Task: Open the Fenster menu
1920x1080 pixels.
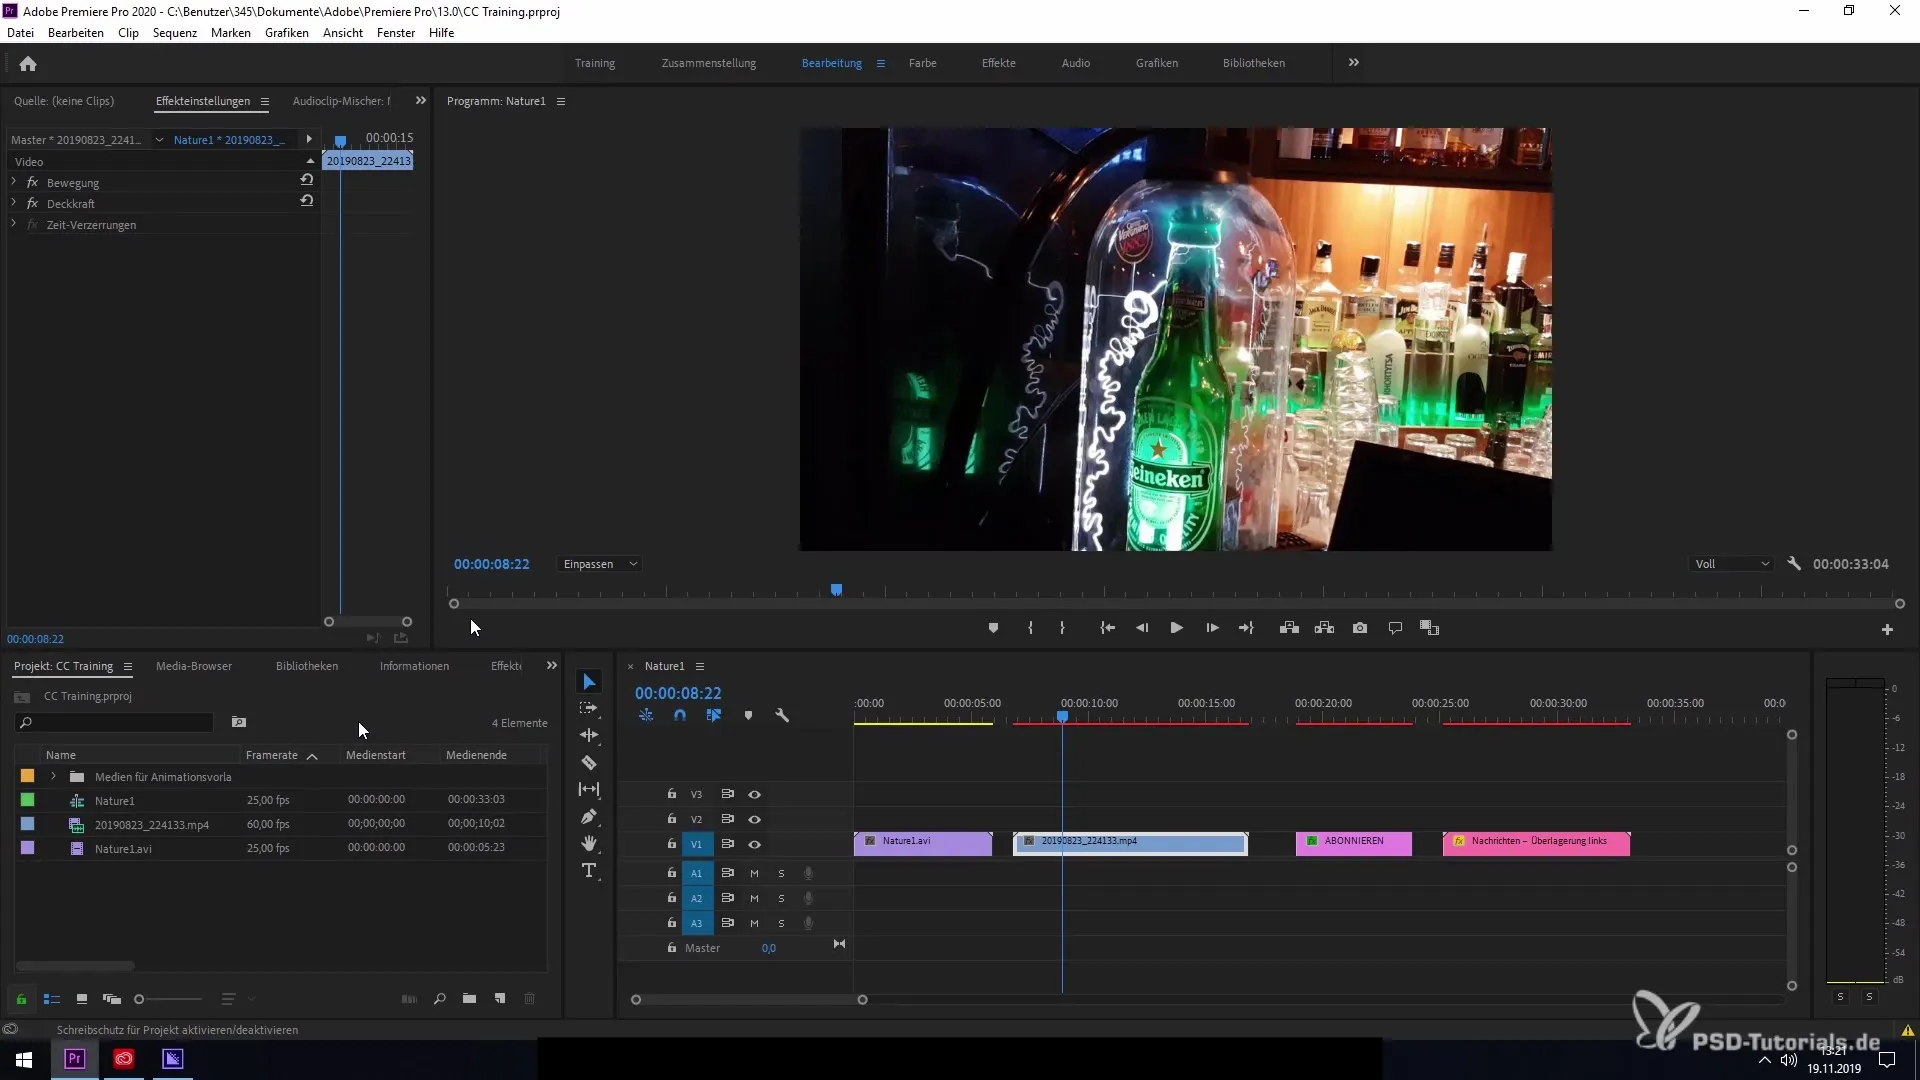Action: pos(396,33)
